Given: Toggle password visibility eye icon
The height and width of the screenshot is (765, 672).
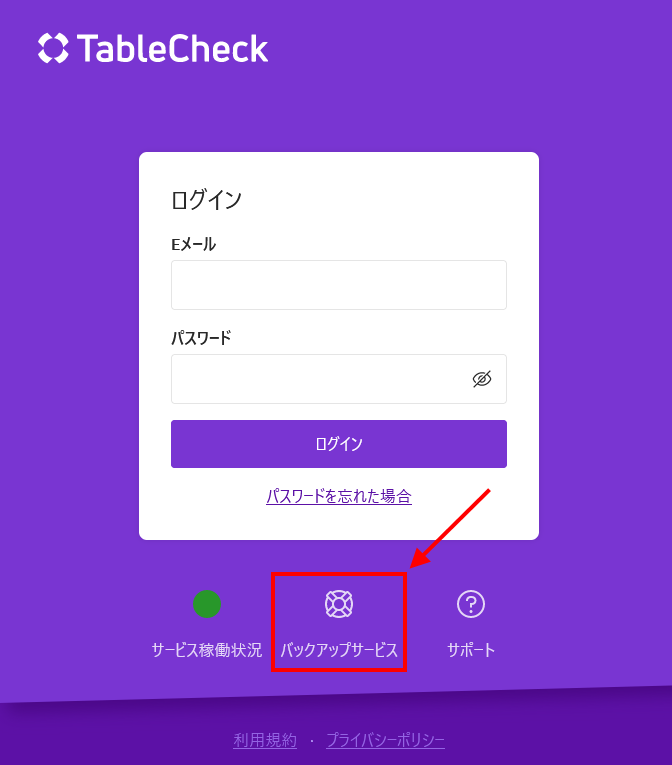Looking at the screenshot, I should [482, 379].
